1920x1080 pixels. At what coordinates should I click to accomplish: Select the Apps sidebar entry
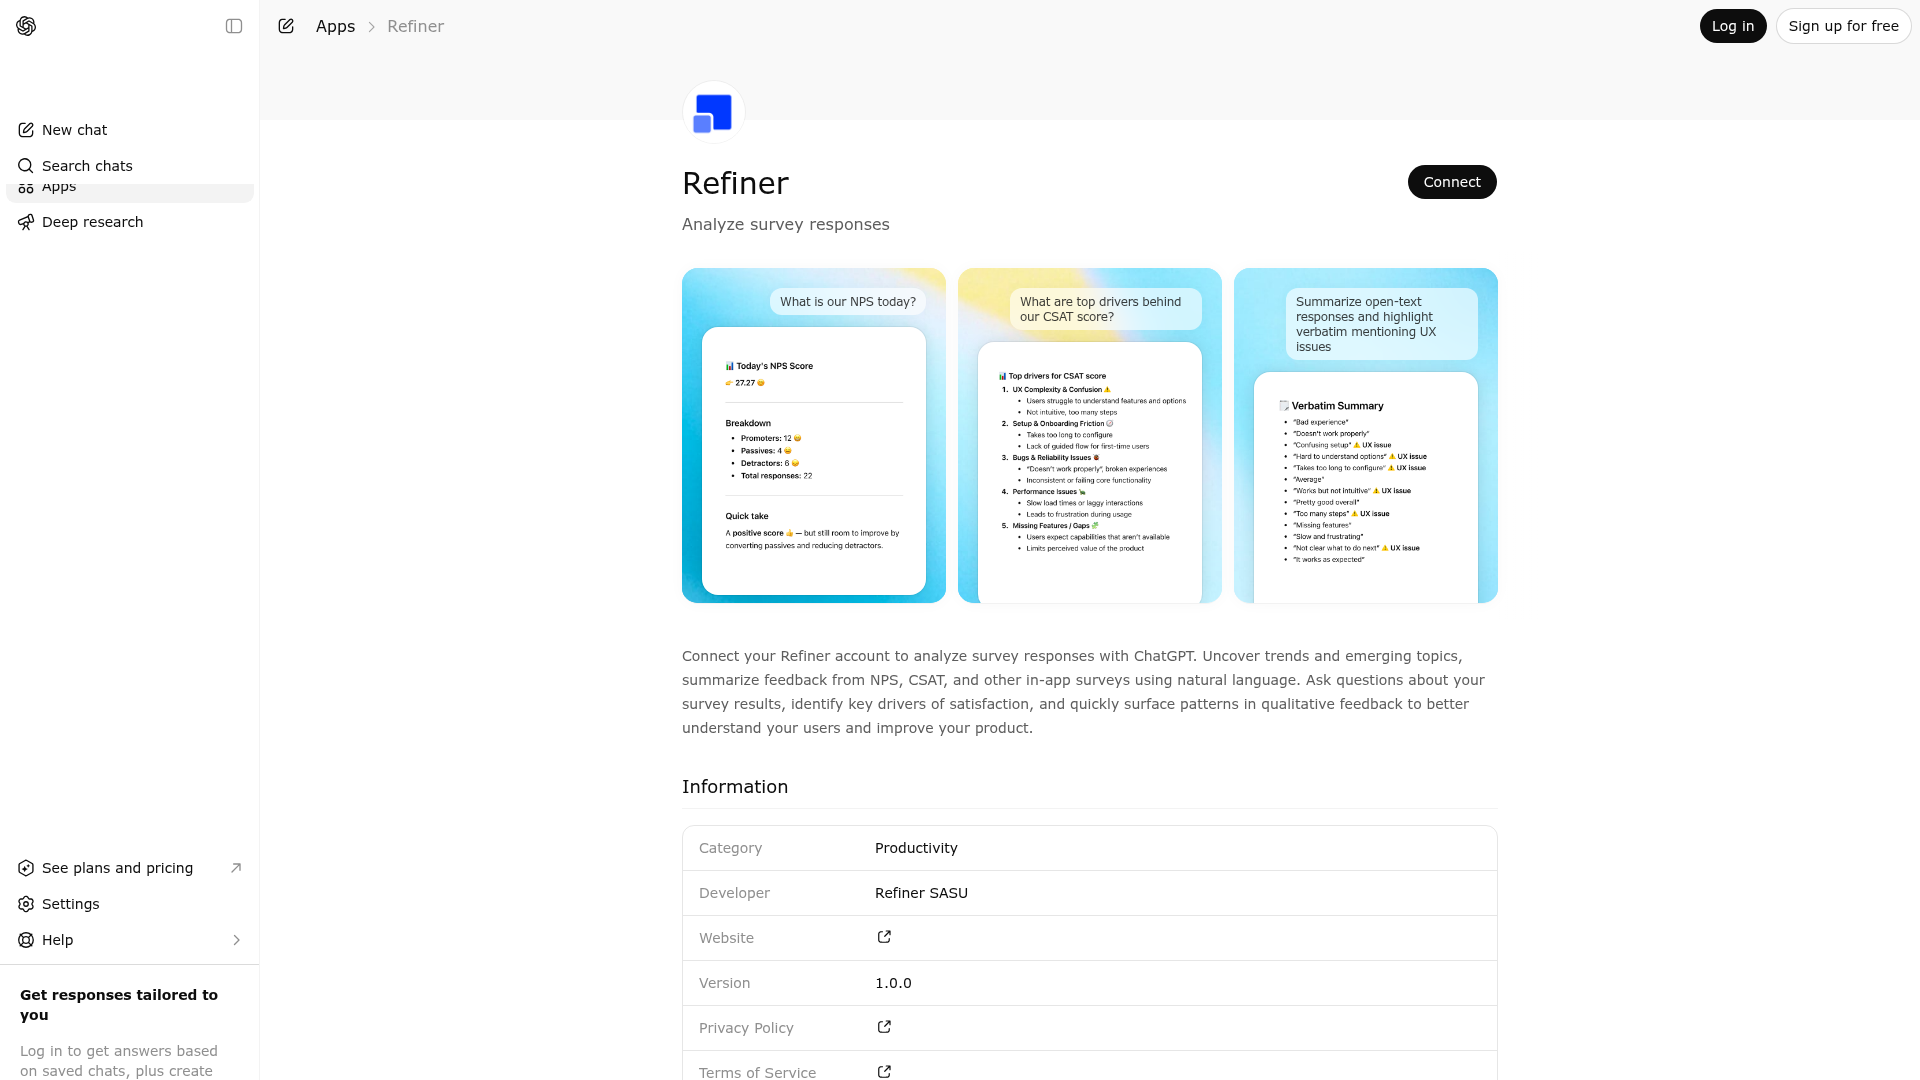pos(130,193)
